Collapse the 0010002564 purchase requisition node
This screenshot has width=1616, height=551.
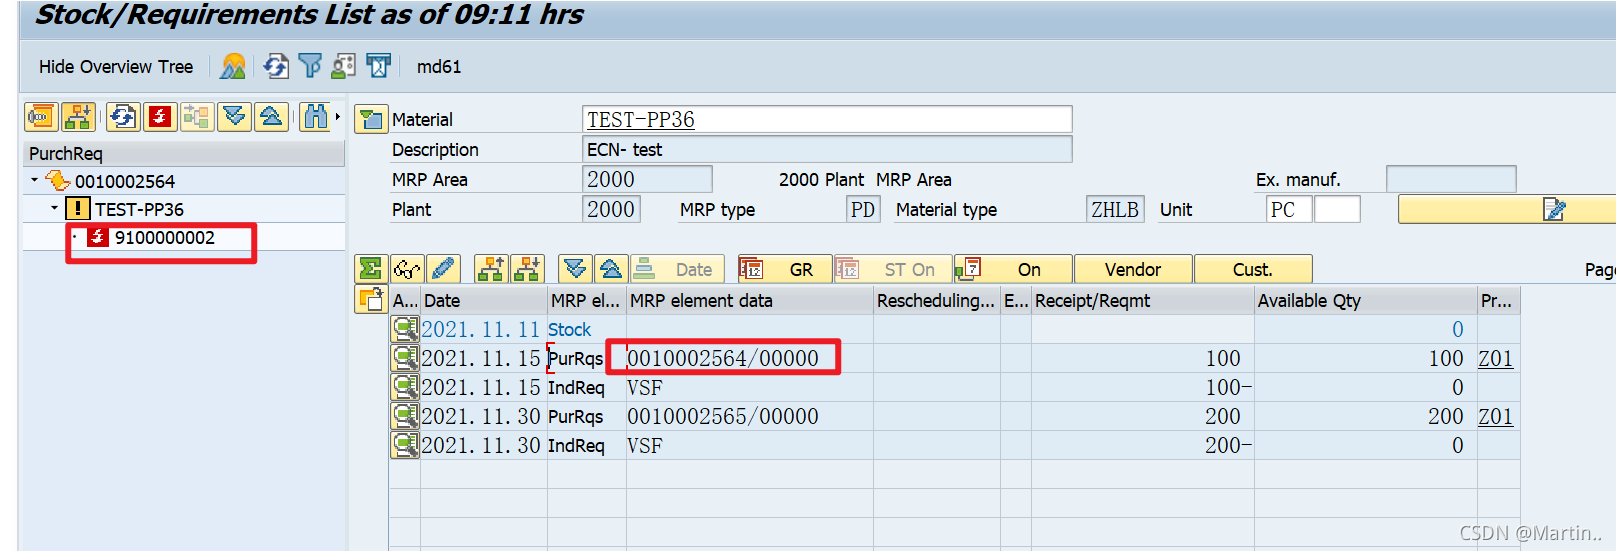[34, 181]
